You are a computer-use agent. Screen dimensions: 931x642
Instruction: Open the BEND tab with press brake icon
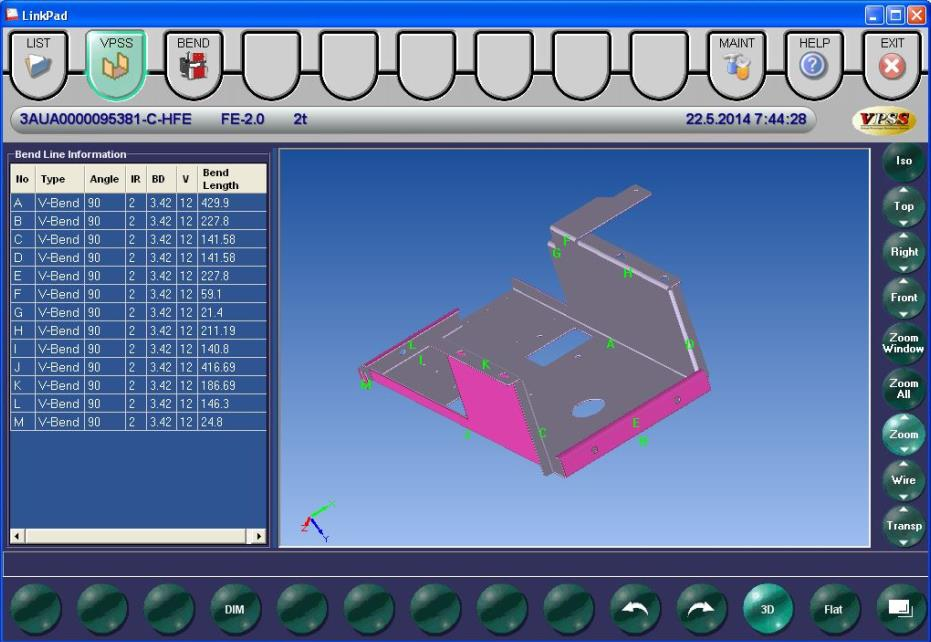[x=194, y=64]
